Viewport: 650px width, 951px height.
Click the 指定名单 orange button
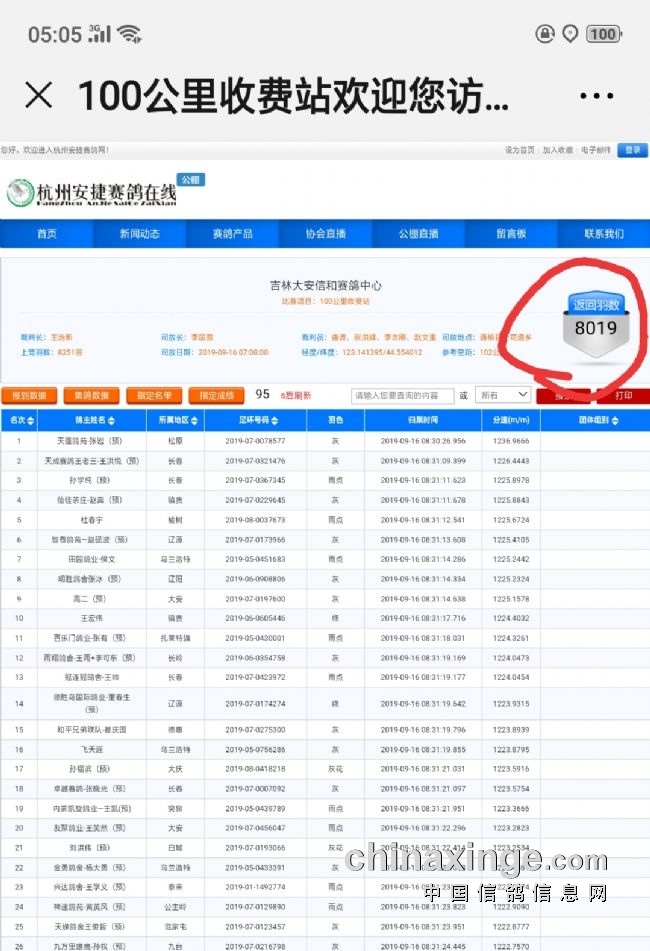154,395
